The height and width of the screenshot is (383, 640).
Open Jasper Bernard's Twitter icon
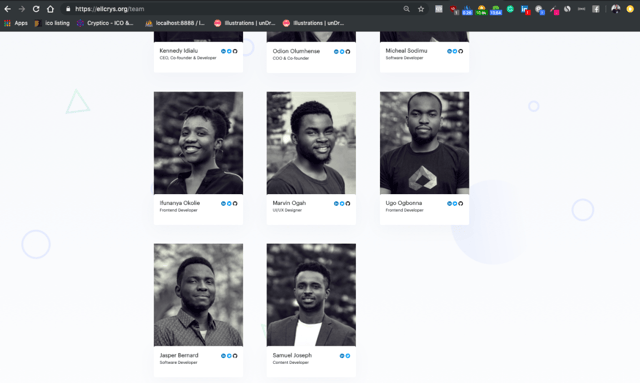(229, 356)
